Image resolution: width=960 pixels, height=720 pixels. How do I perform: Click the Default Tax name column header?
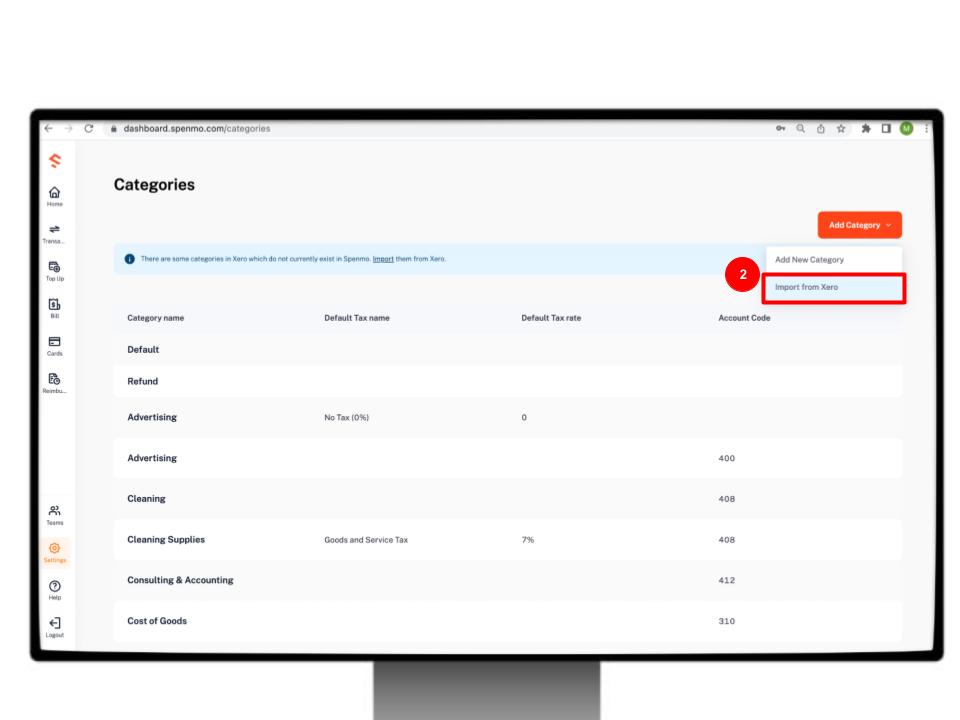point(357,318)
